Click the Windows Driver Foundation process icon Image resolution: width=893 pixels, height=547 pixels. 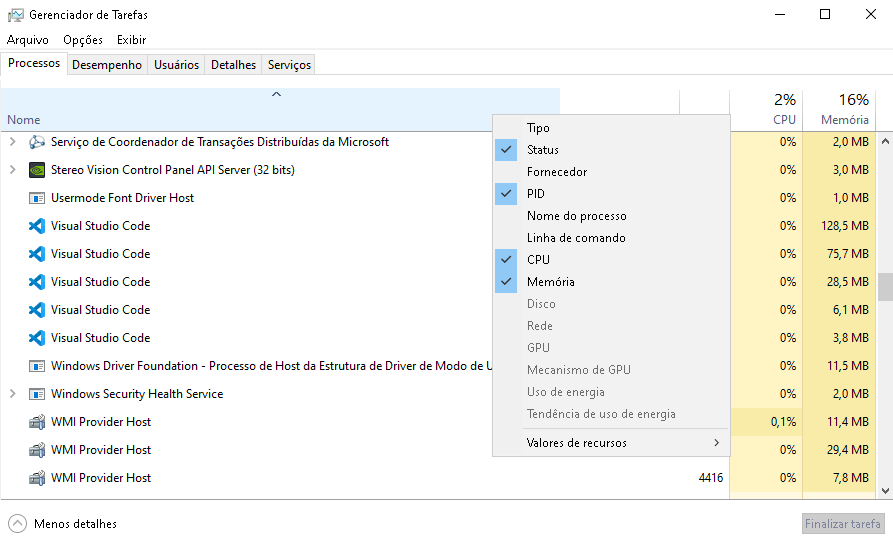tap(37, 366)
